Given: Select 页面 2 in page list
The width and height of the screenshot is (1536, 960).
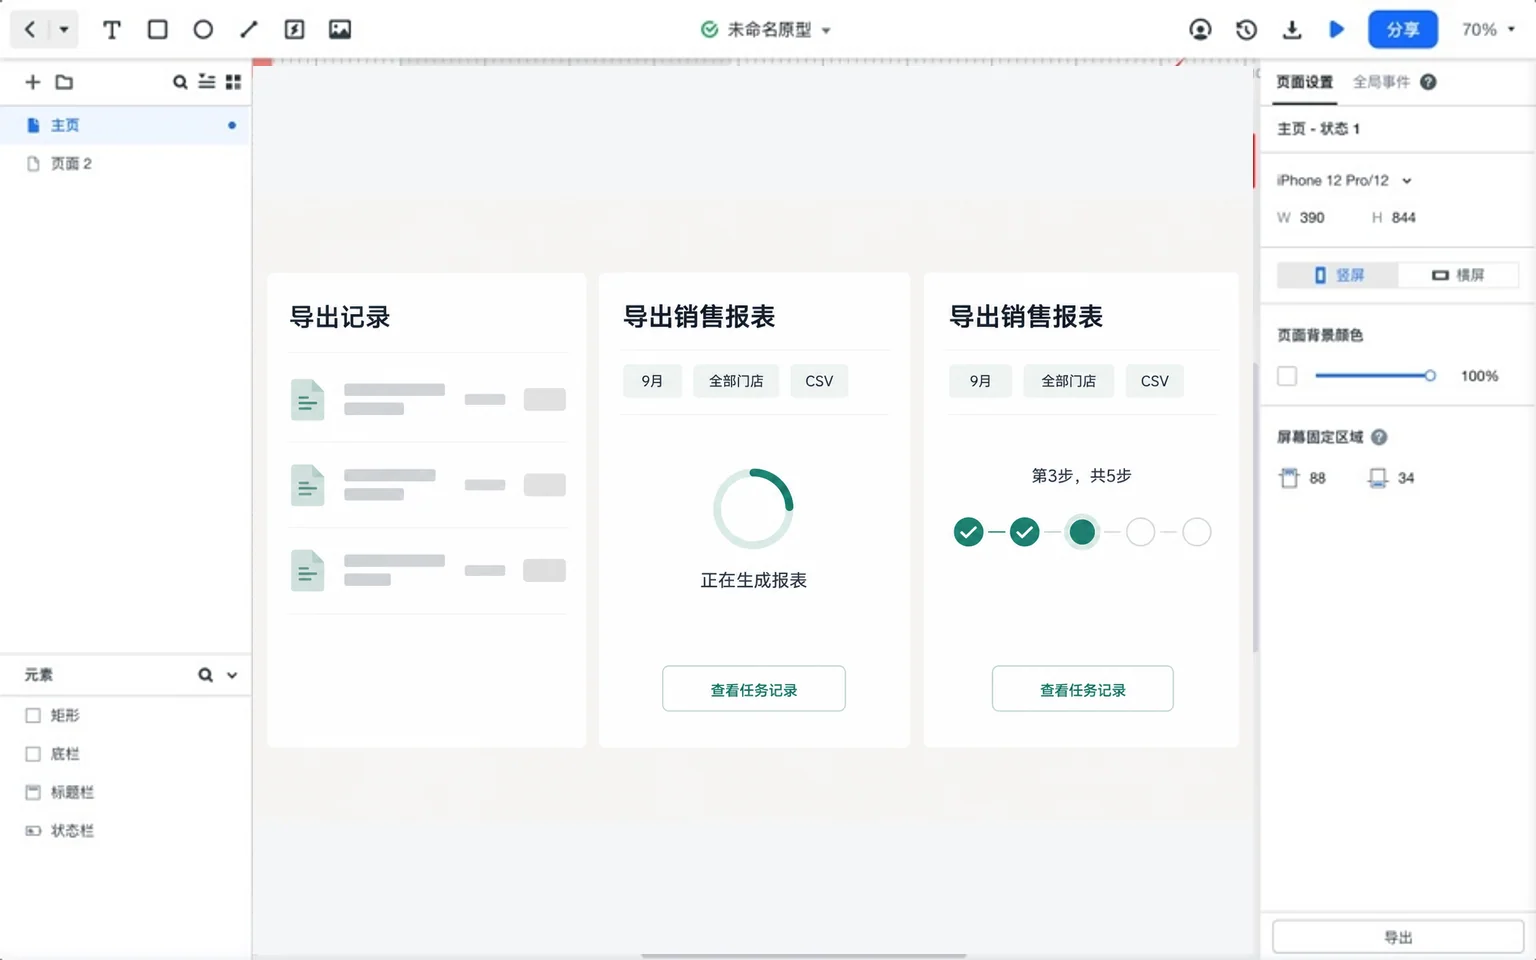Looking at the screenshot, I should (125, 163).
